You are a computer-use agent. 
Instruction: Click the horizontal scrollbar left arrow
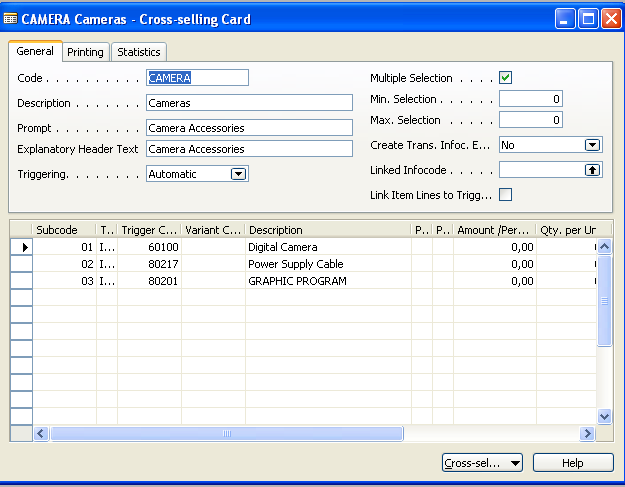click(41, 433)
